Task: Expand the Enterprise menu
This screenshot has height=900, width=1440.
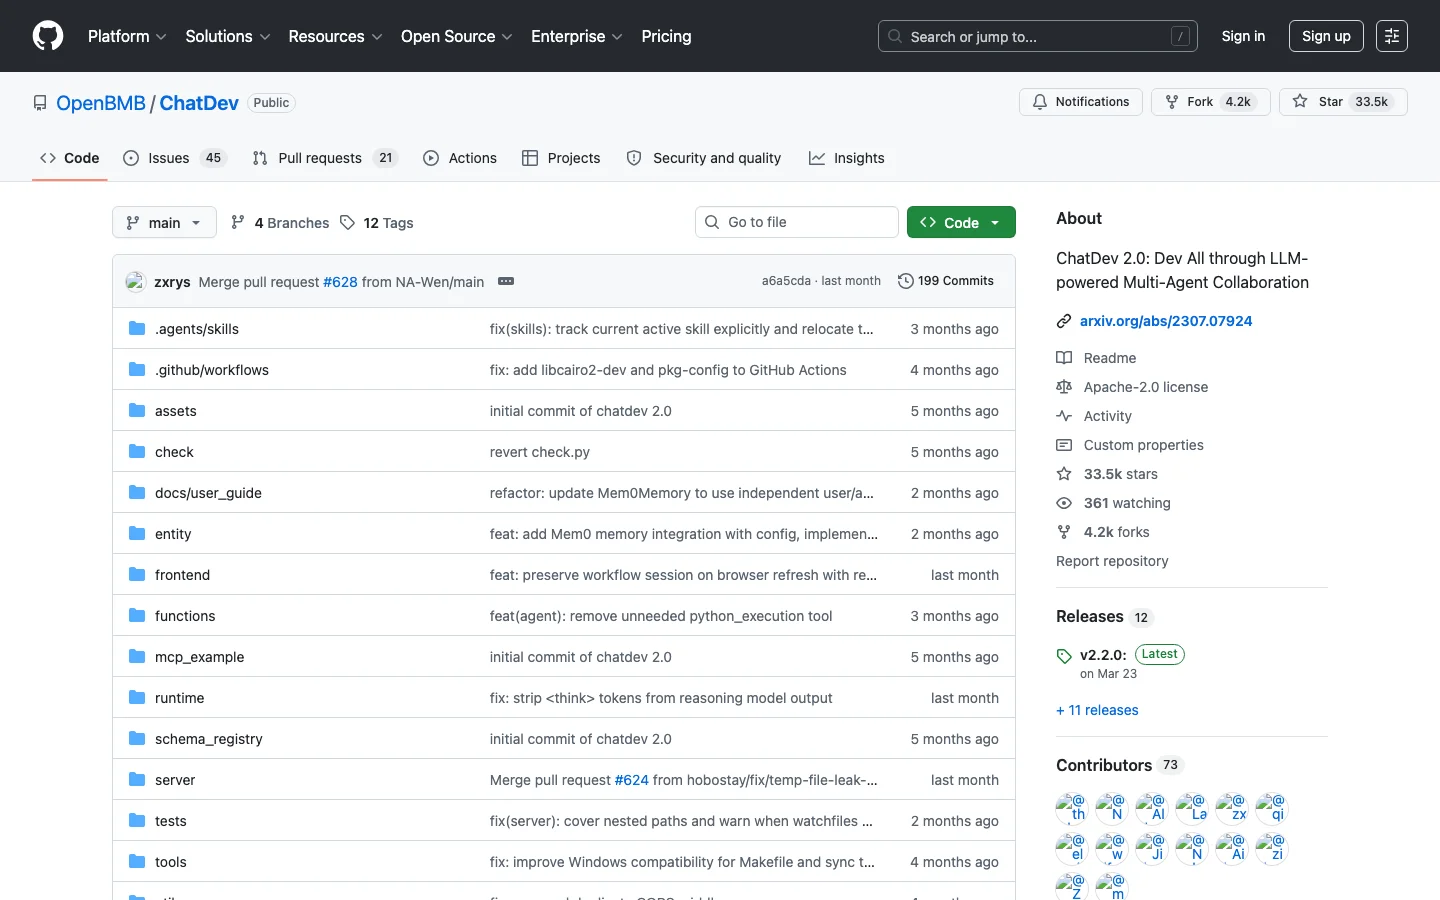Action: pos(576,36)
